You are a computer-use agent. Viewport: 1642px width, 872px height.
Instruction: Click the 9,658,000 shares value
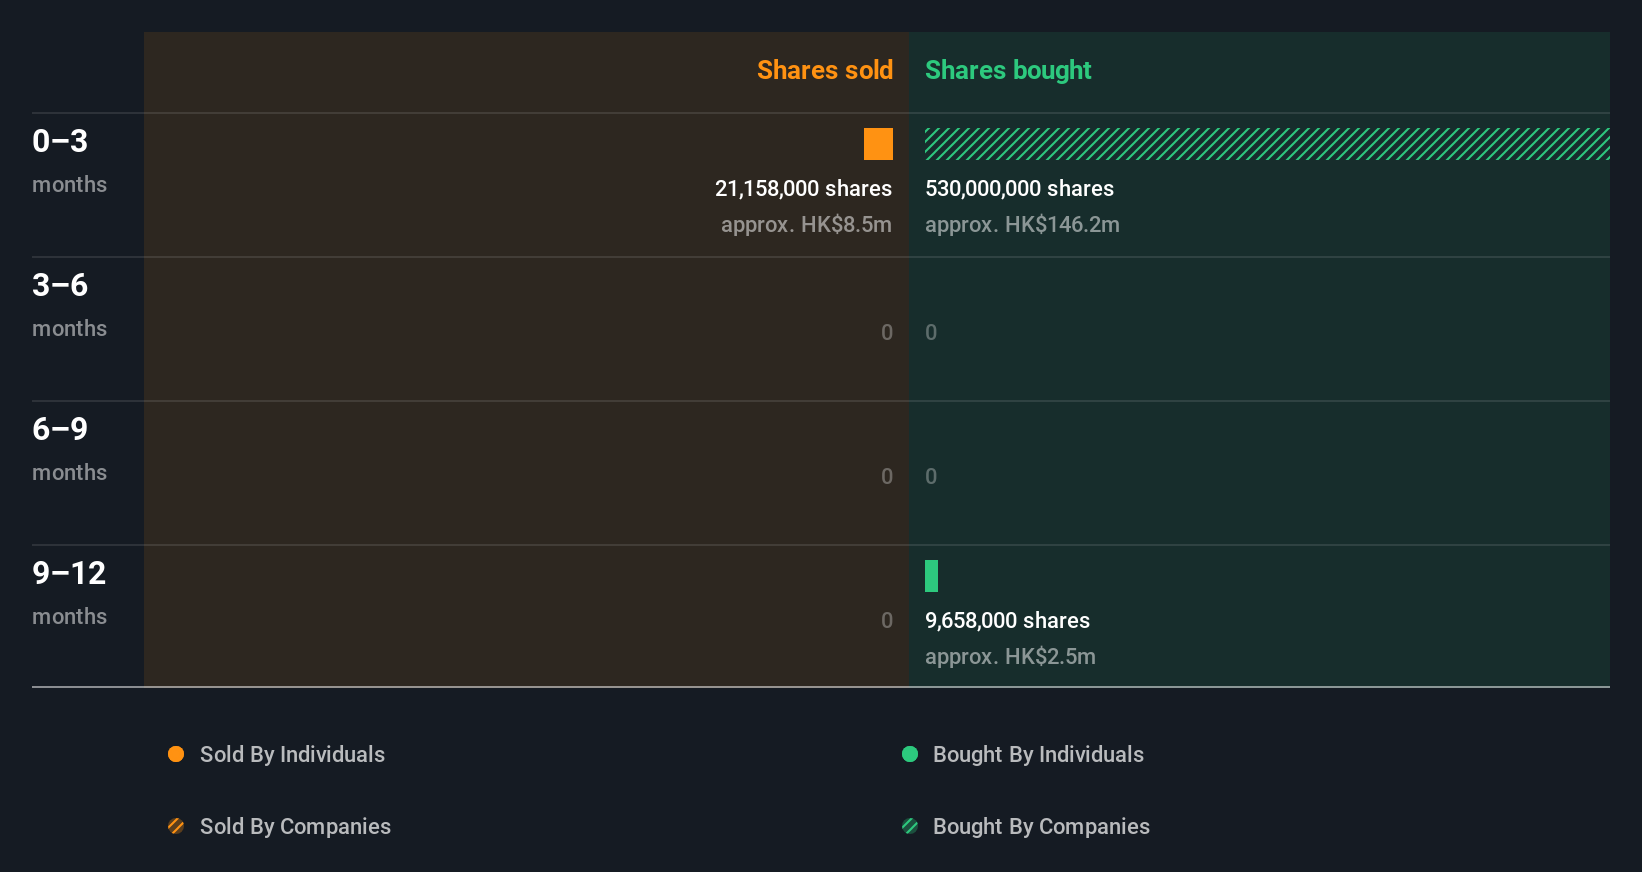[x=1007, y=620]
